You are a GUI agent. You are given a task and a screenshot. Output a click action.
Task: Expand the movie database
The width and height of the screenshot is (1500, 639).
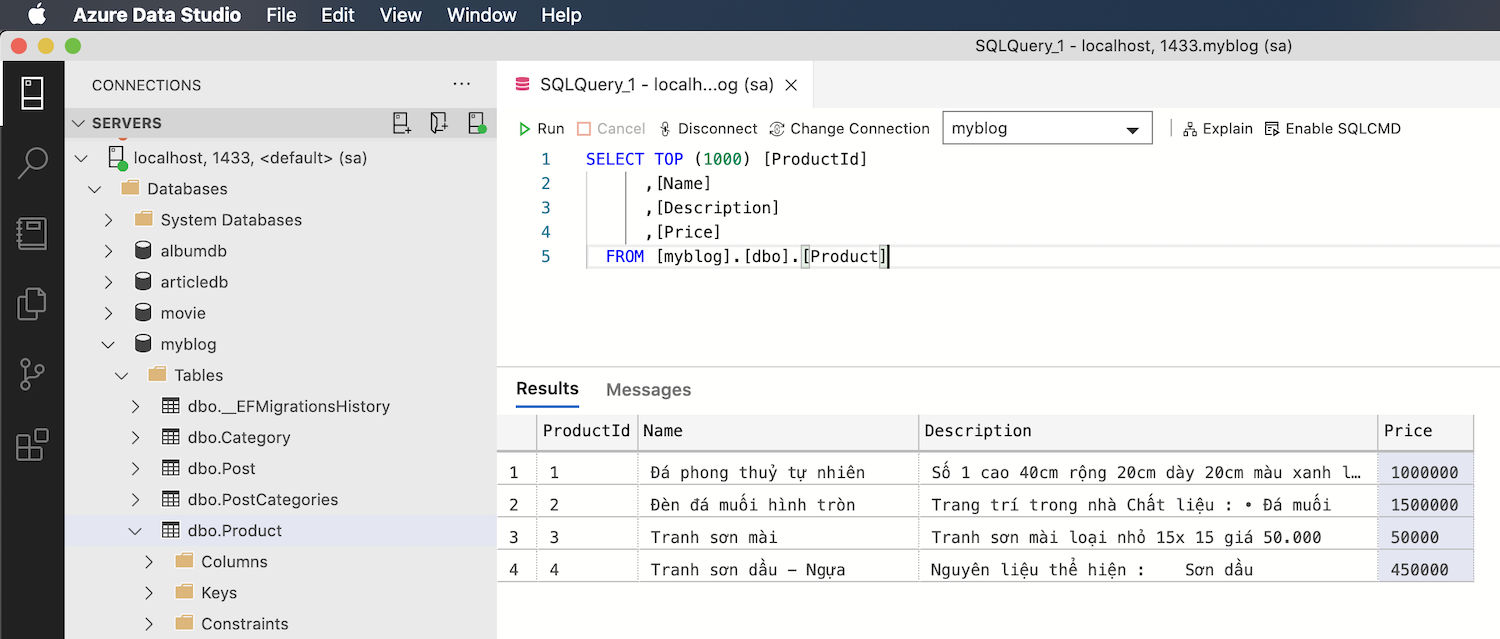click(x=109, y=313)
